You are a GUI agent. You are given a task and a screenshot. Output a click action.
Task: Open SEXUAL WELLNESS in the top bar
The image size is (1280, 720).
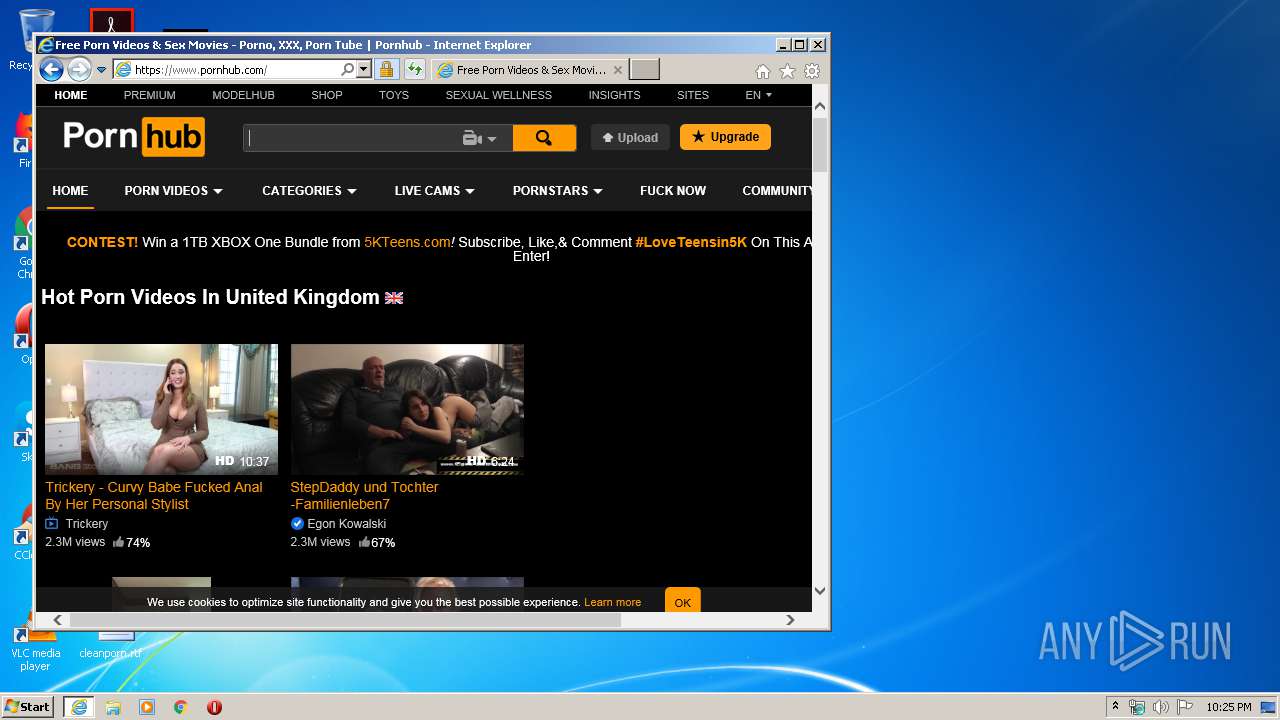498,95
